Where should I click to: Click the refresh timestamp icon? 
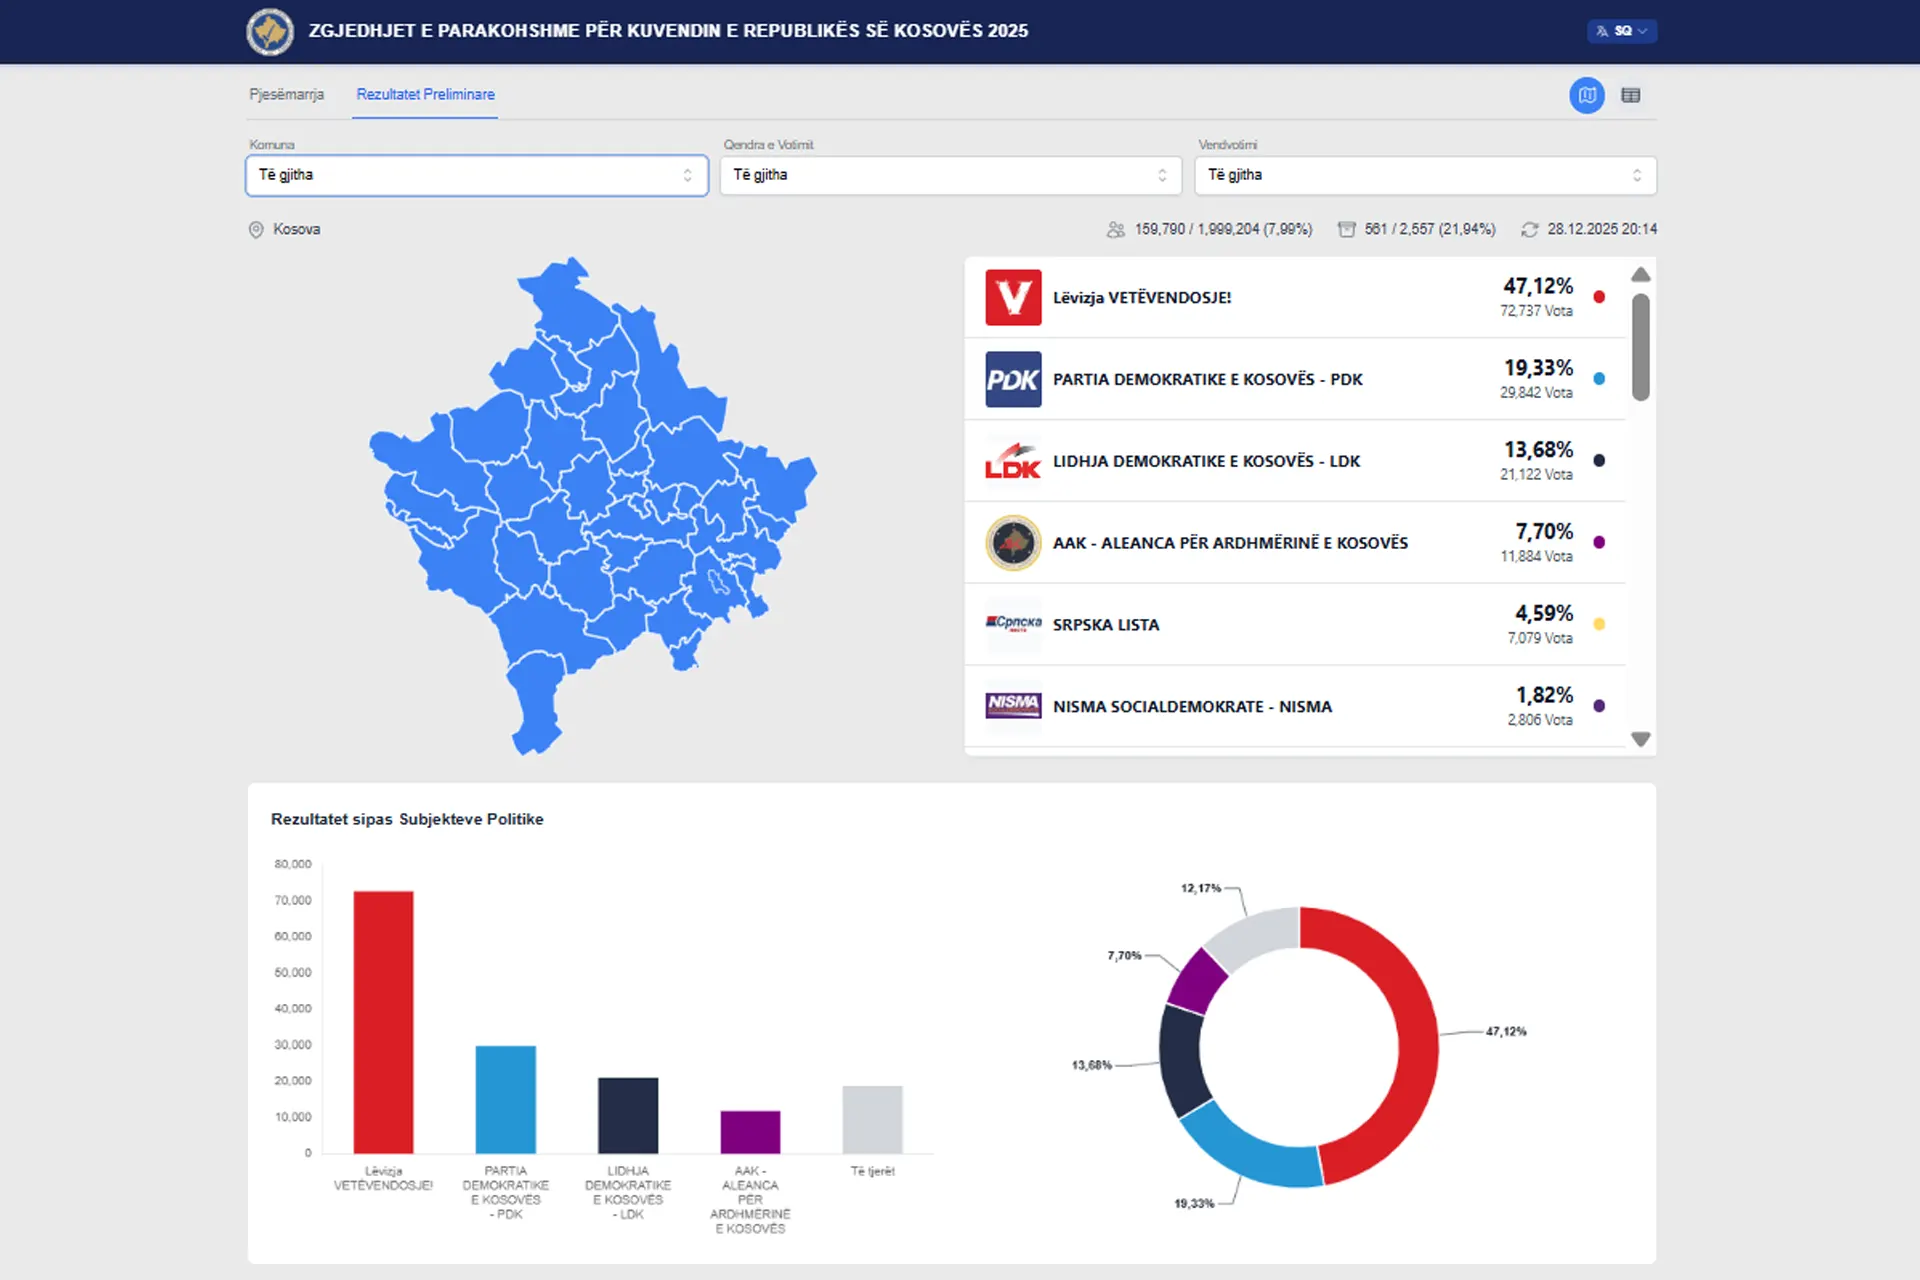coord(1530,229)
